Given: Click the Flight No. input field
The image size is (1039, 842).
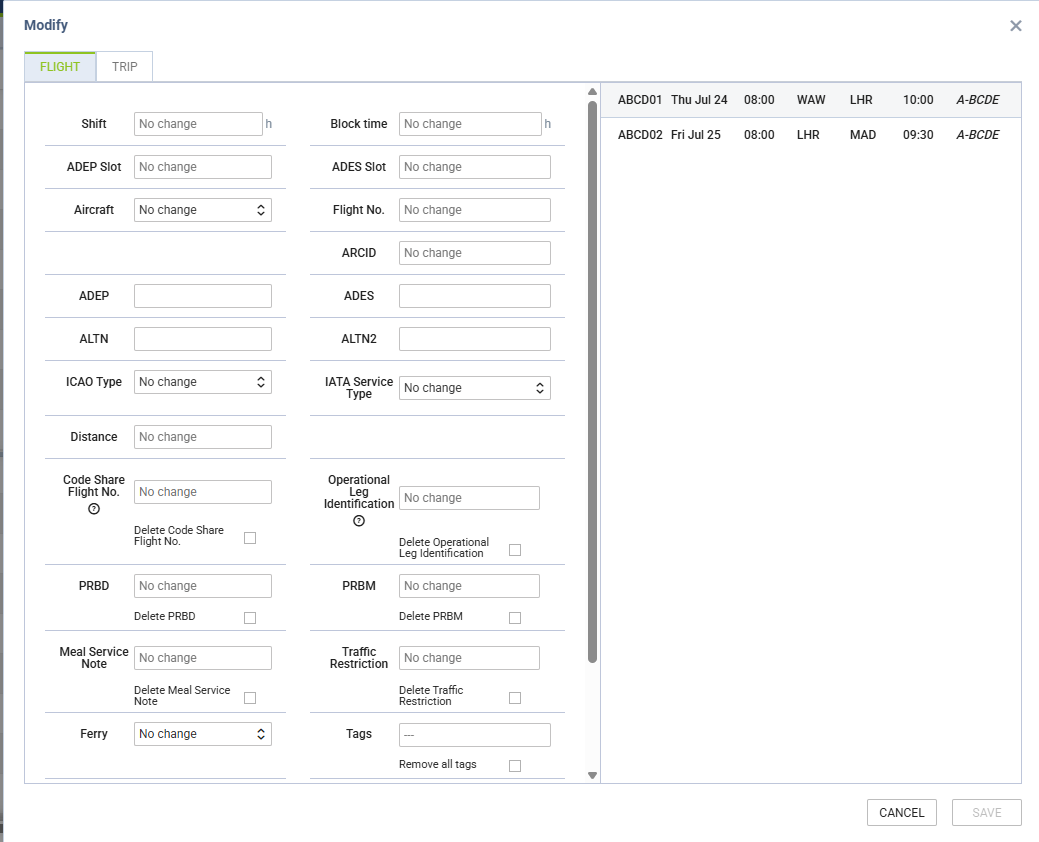Looking at the screenshot, I should (x=474, y=210).
